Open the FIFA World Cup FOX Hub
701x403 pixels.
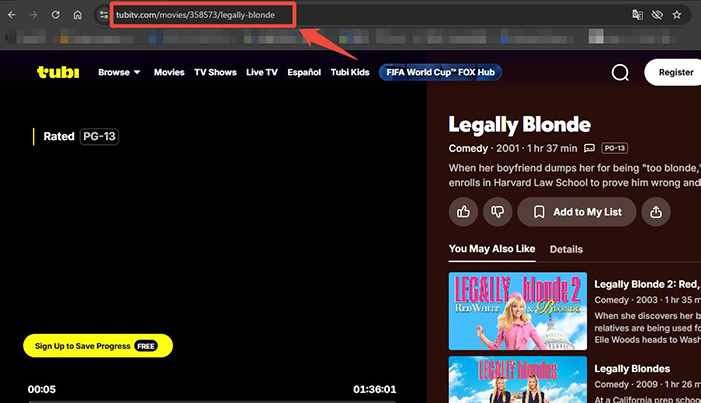tap(440, 72)
